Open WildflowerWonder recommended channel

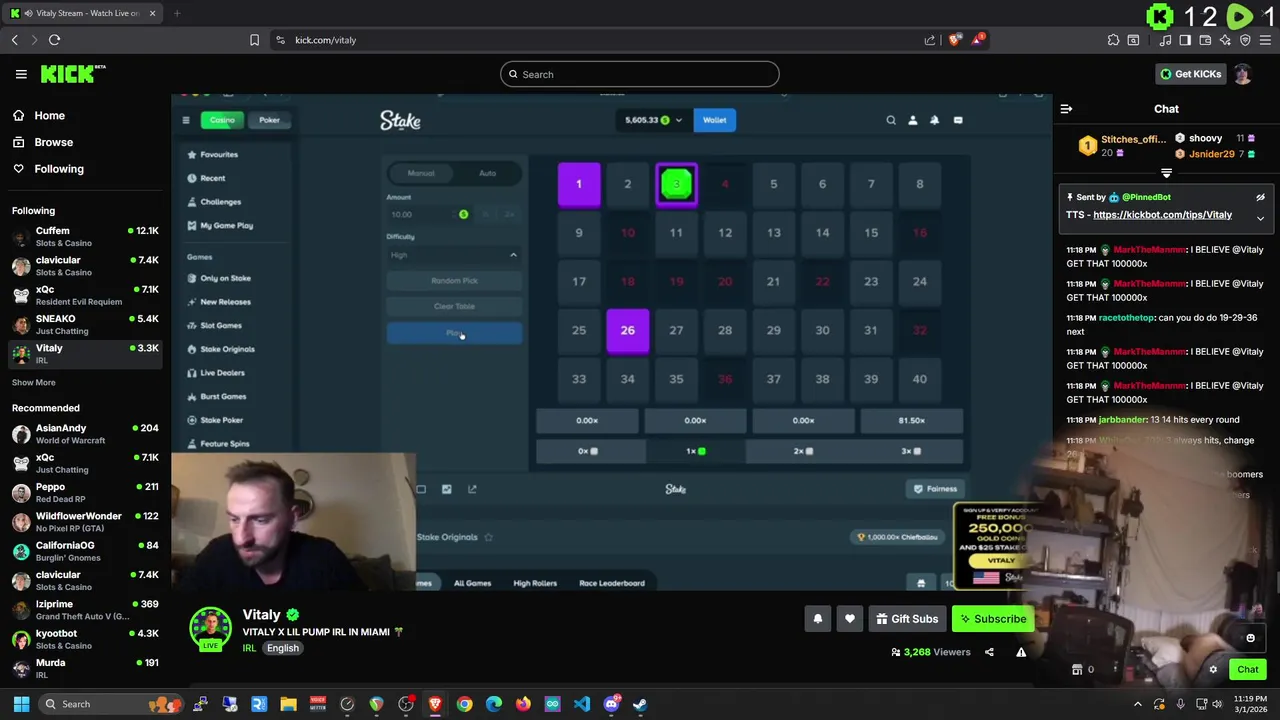[x=85, y=522]
